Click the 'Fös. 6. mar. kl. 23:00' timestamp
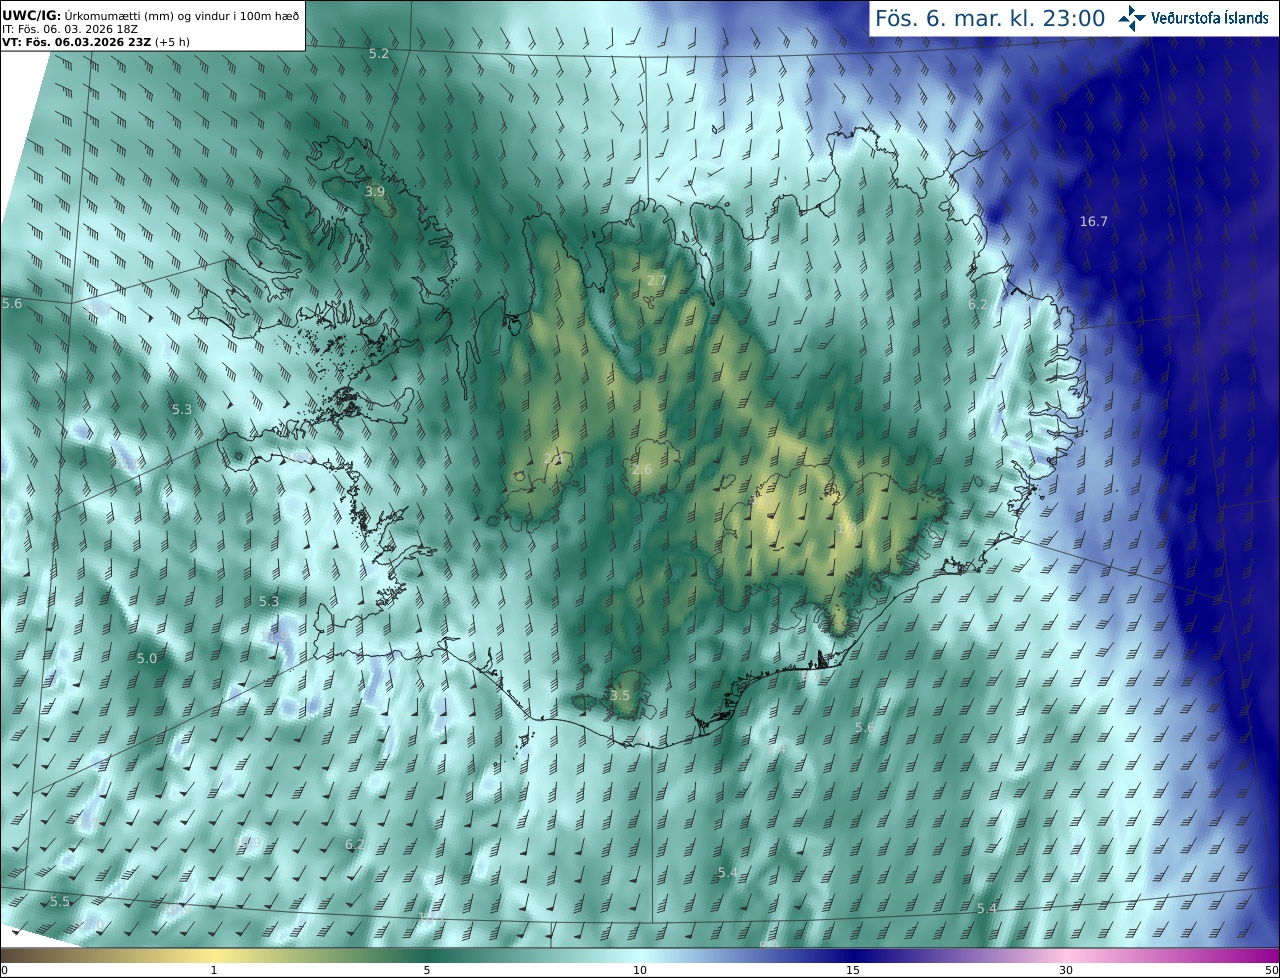 990,18
